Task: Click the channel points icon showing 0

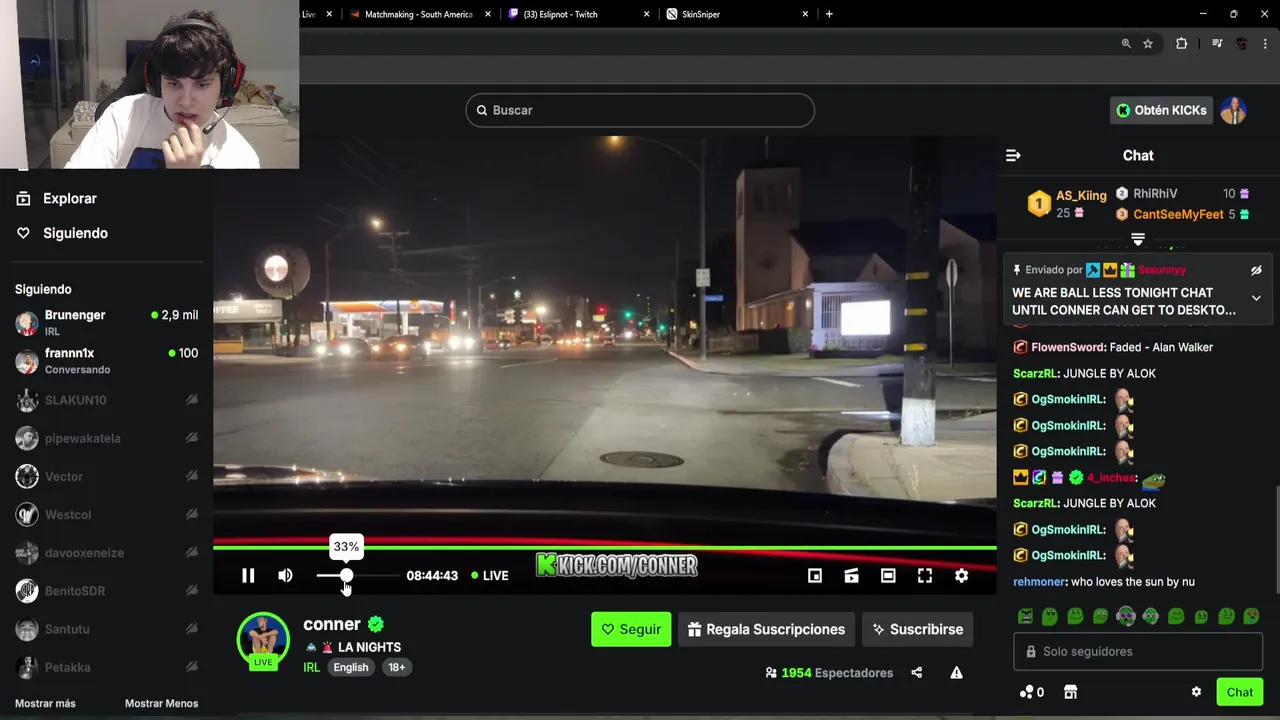Action: coord(1031,692)
